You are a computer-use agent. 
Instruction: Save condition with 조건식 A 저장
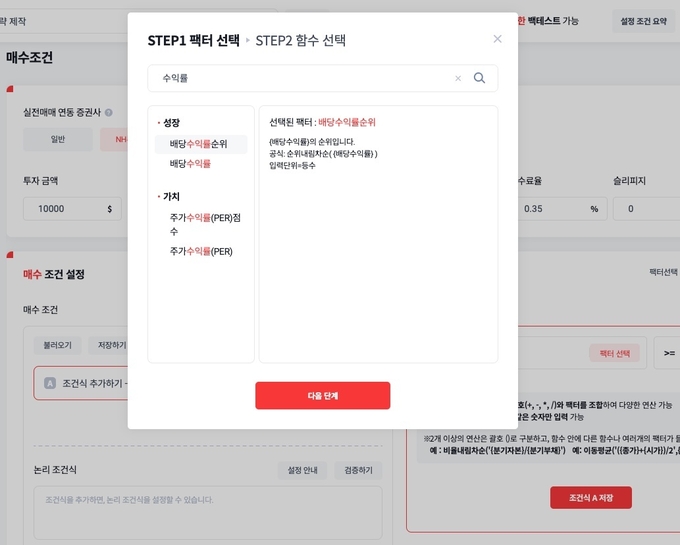pos(591,498)
